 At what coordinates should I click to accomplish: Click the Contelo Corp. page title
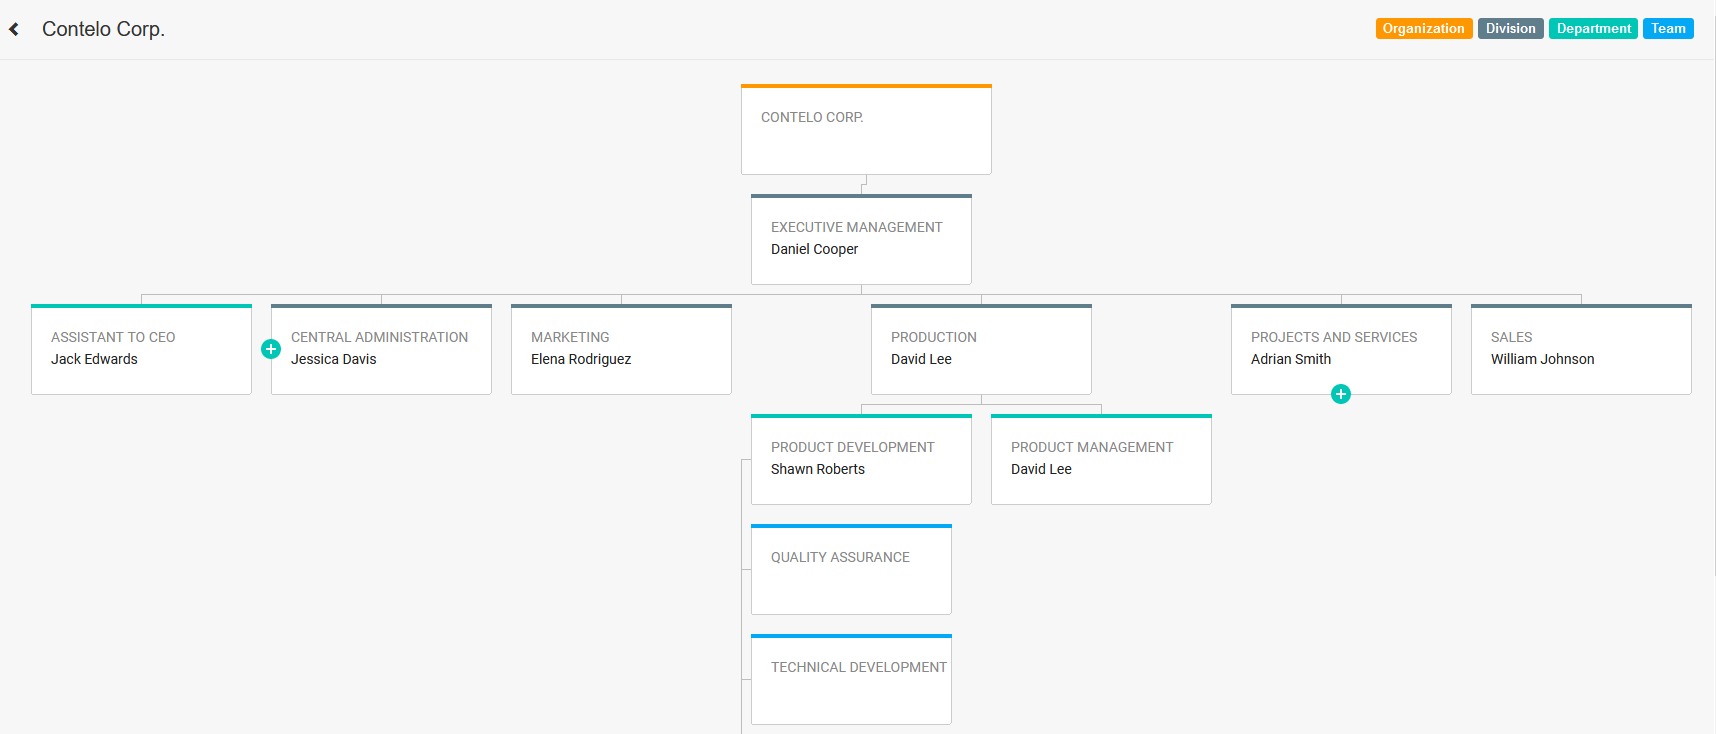[103, 29]
